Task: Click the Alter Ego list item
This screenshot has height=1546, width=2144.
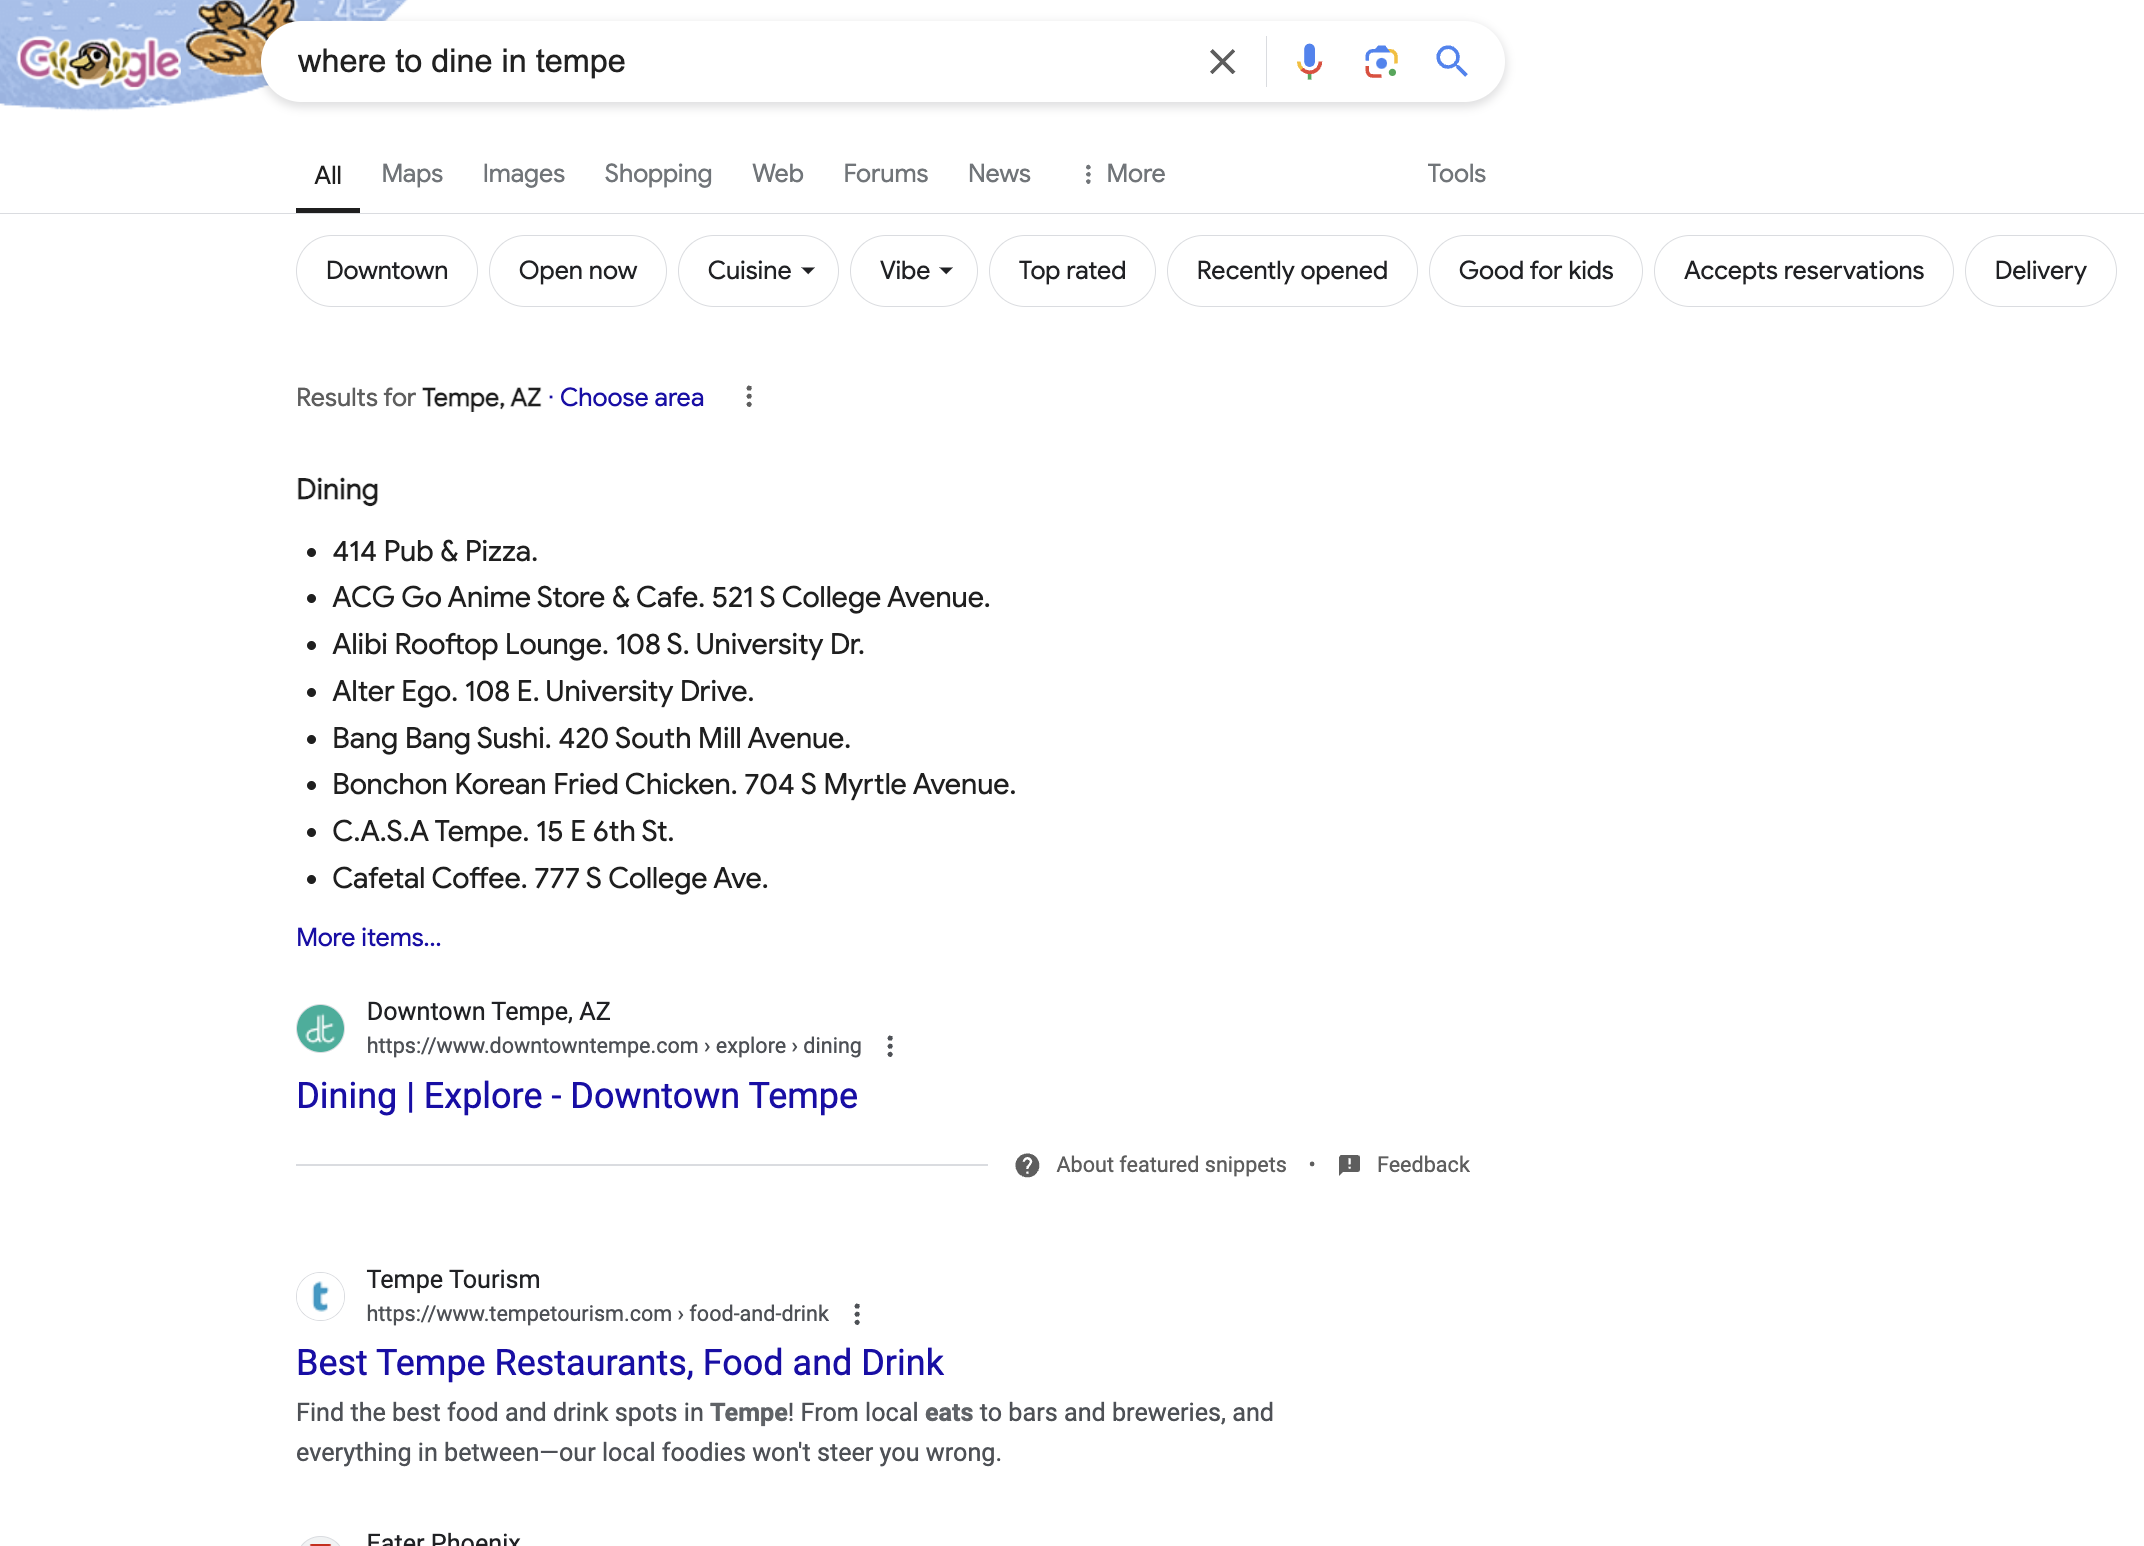Action: 543,692
